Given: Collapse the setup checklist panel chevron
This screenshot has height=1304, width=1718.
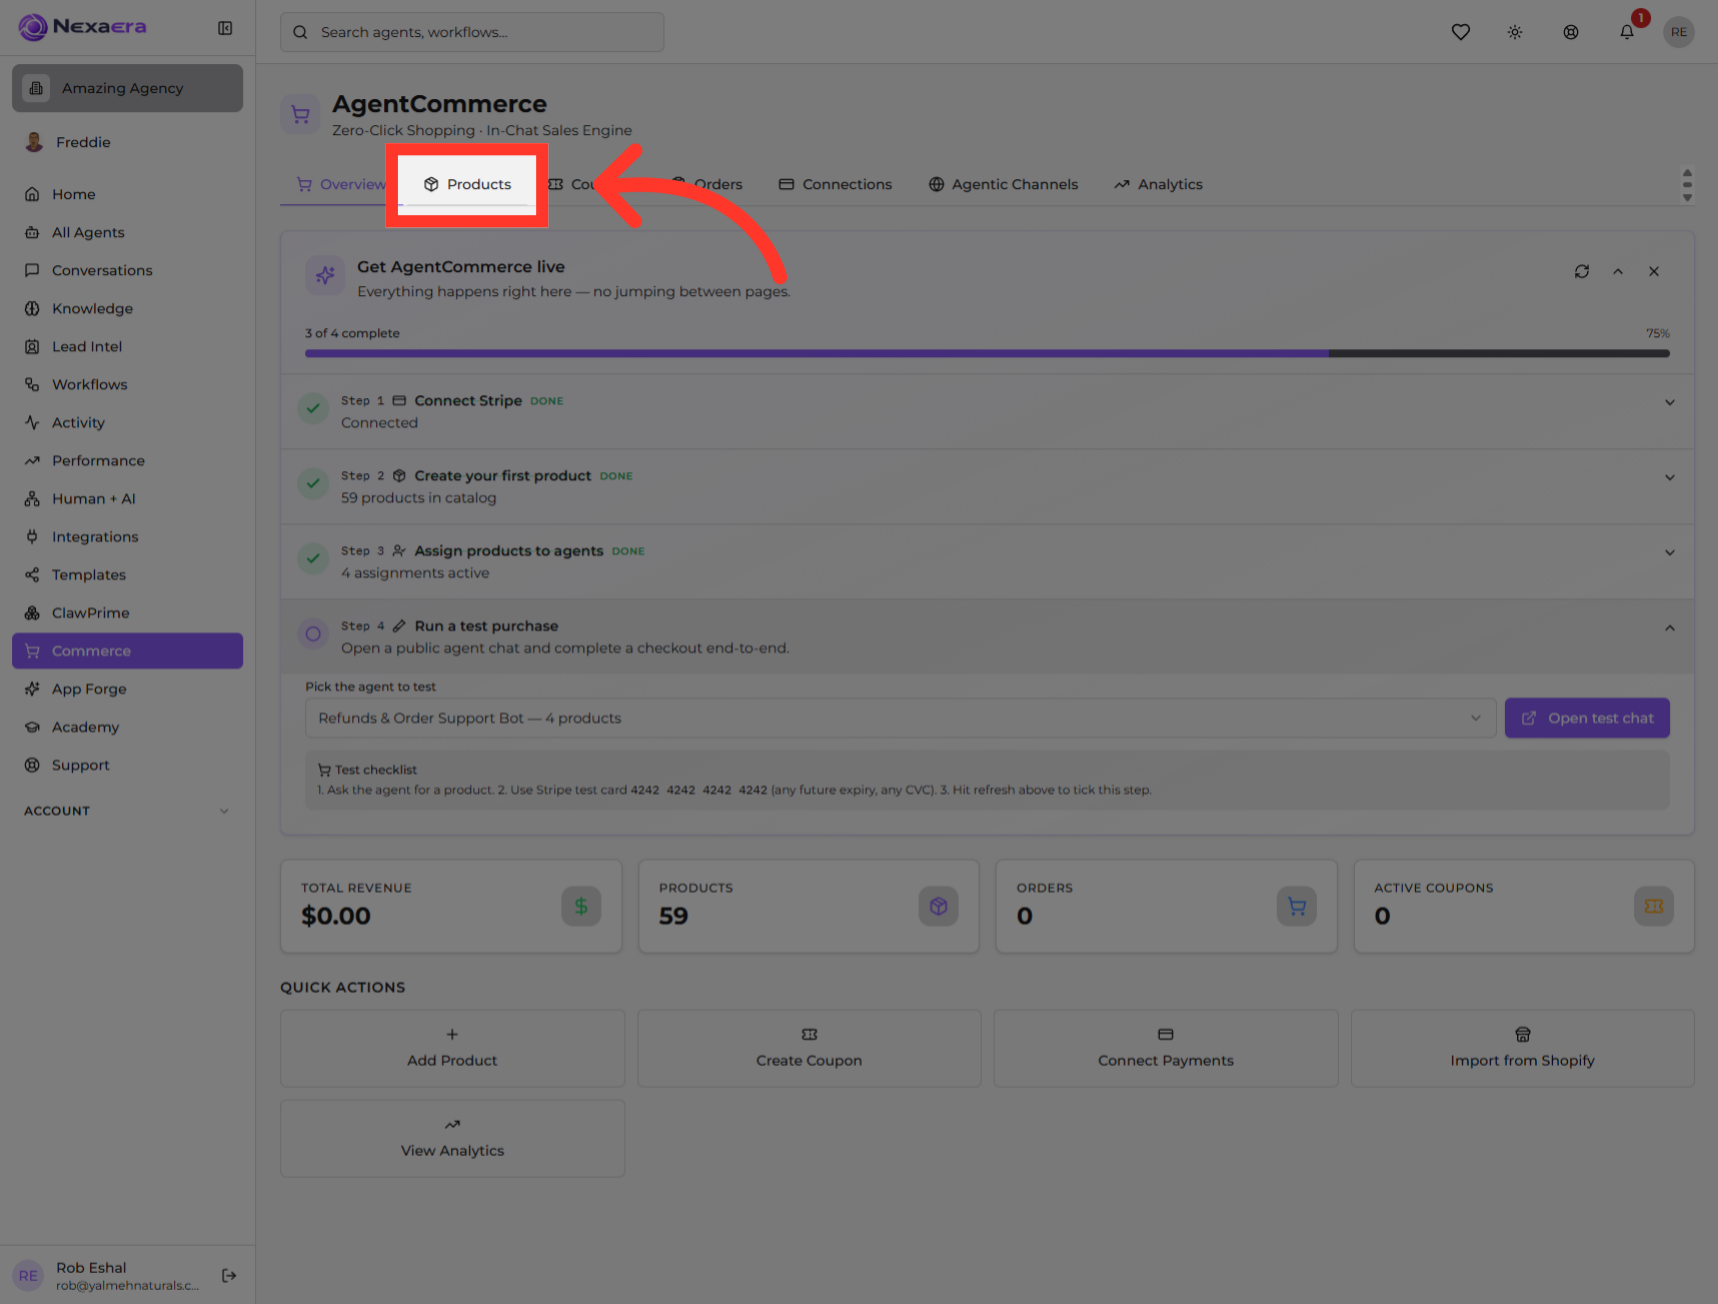Looking at the screenshot, I should tap(1618, 271).
